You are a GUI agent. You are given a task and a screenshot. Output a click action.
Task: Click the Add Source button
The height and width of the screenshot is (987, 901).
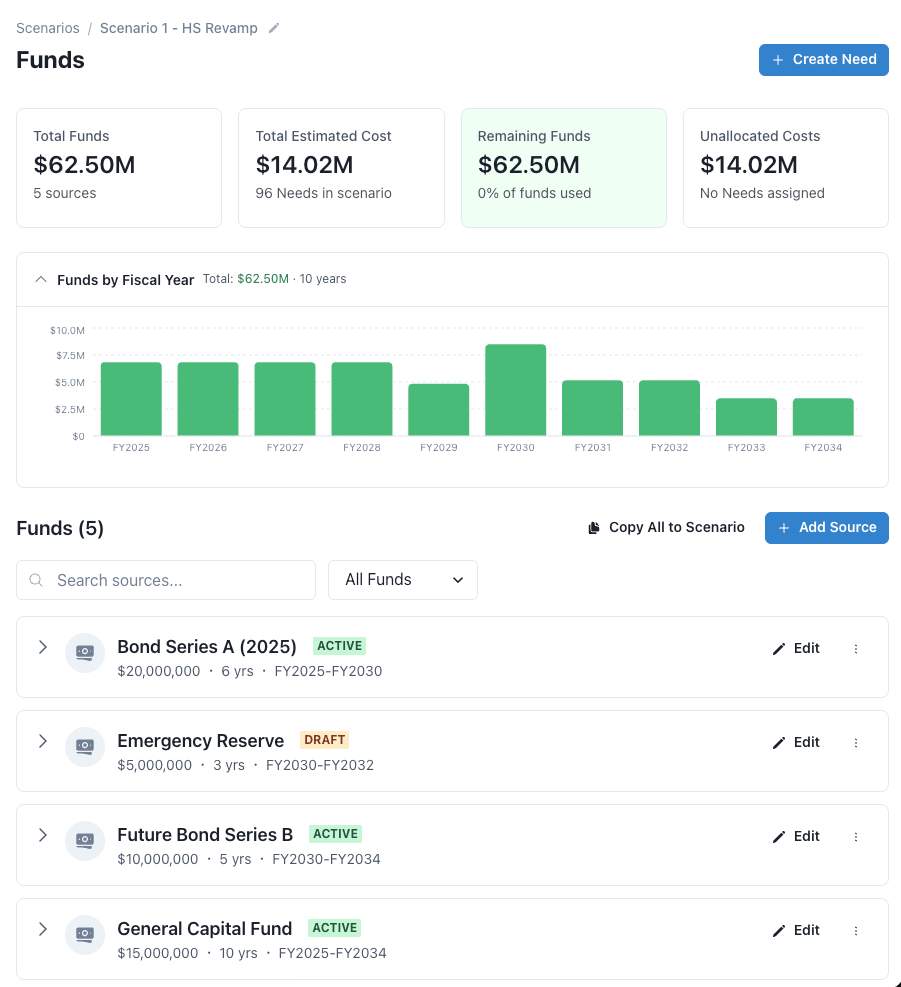(827, 527)
